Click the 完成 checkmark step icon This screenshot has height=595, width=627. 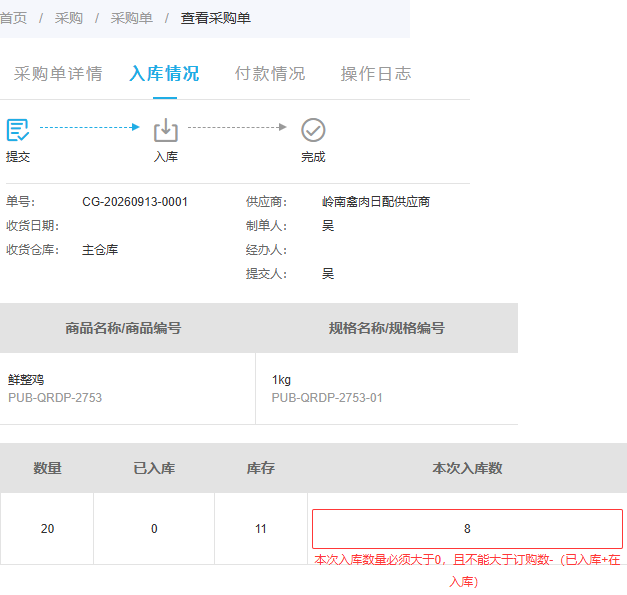313,130
